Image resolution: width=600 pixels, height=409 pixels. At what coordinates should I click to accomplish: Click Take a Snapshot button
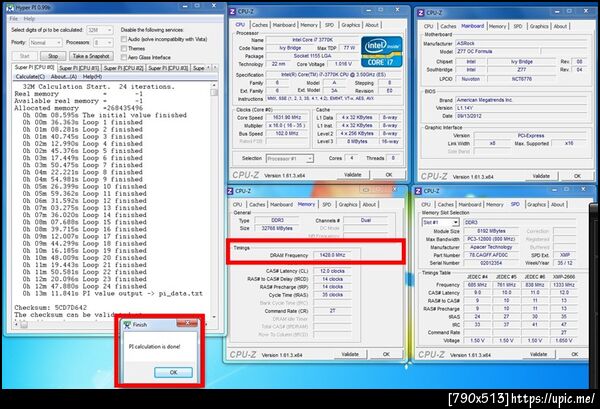coord(91,56)
